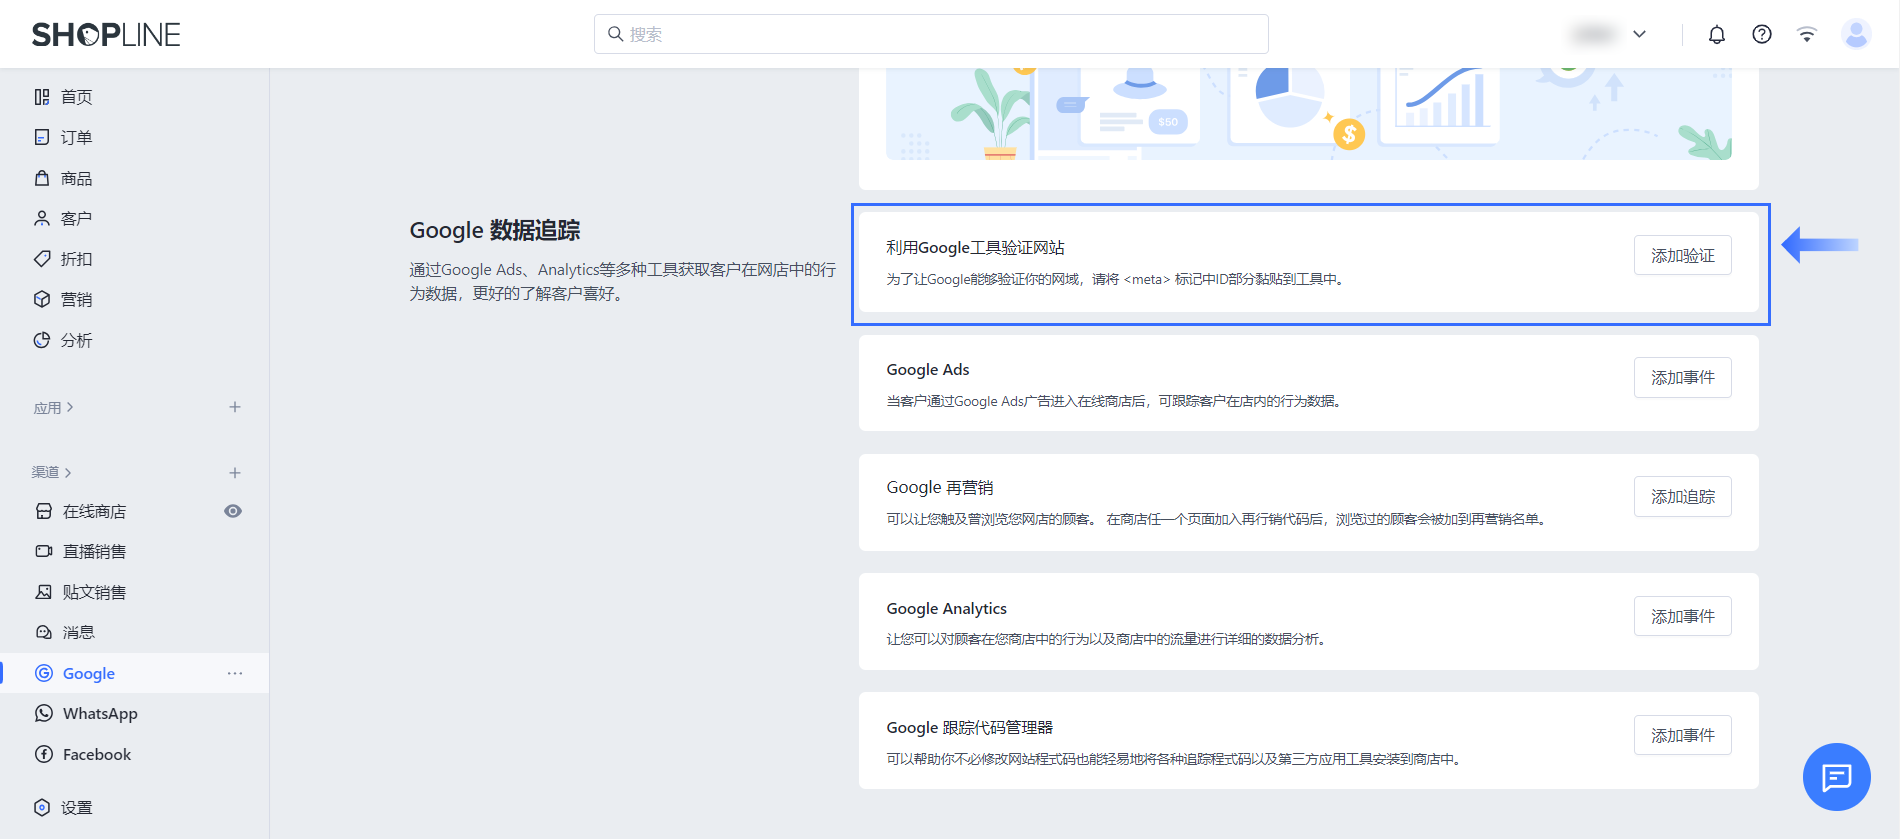Click the WhatsApp icon
Screen dimensions: 1900x839
44,713
